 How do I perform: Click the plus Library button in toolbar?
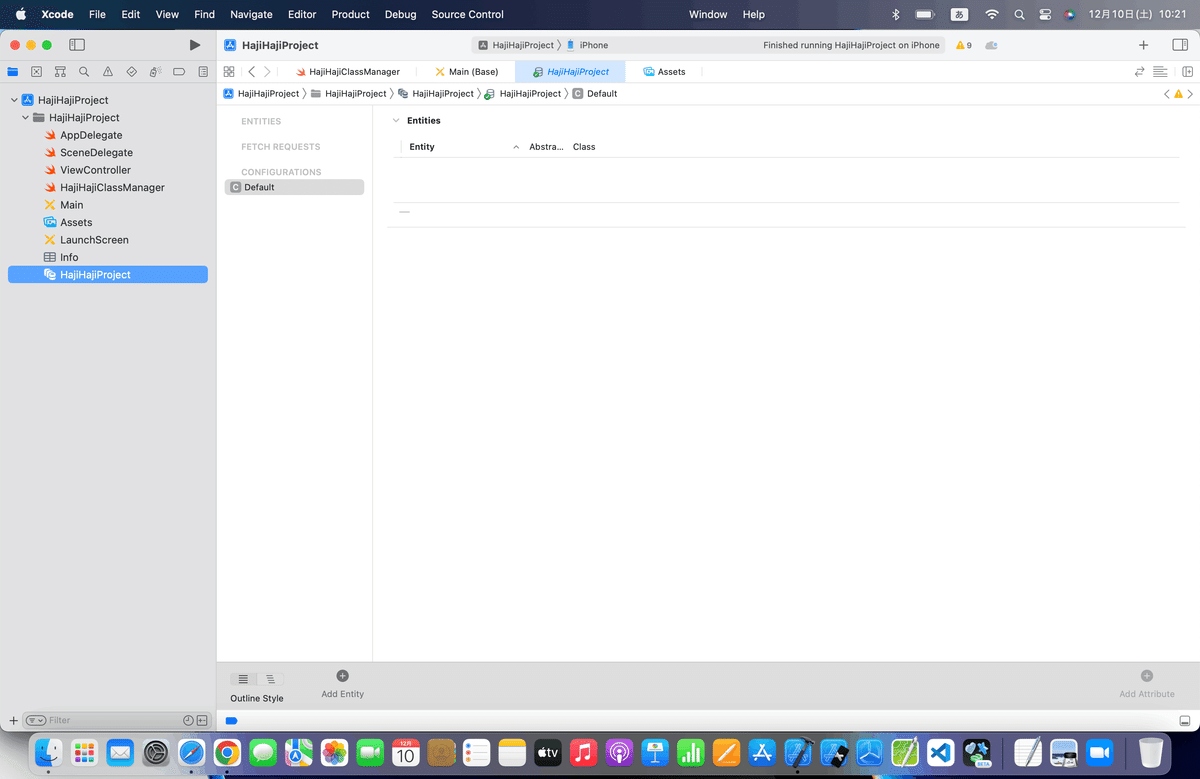1143,45
